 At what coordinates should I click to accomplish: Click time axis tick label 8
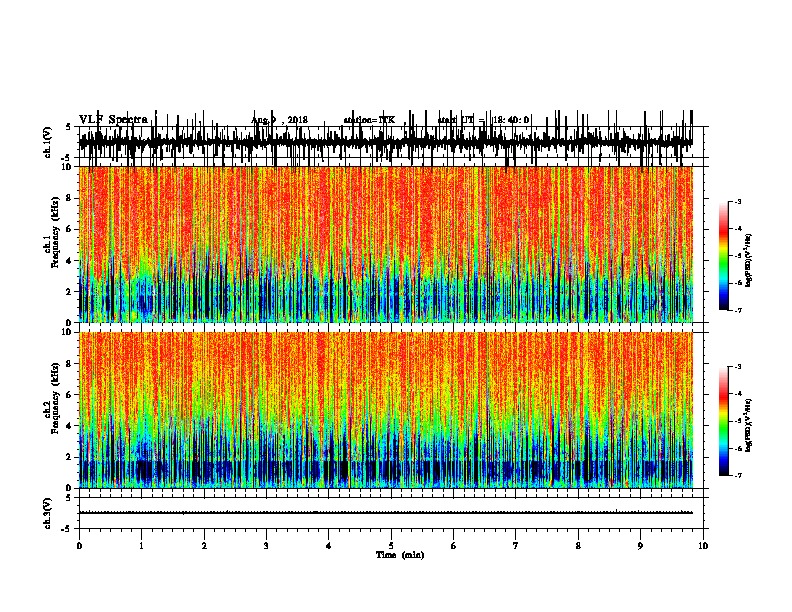click(x=578, y=546)
